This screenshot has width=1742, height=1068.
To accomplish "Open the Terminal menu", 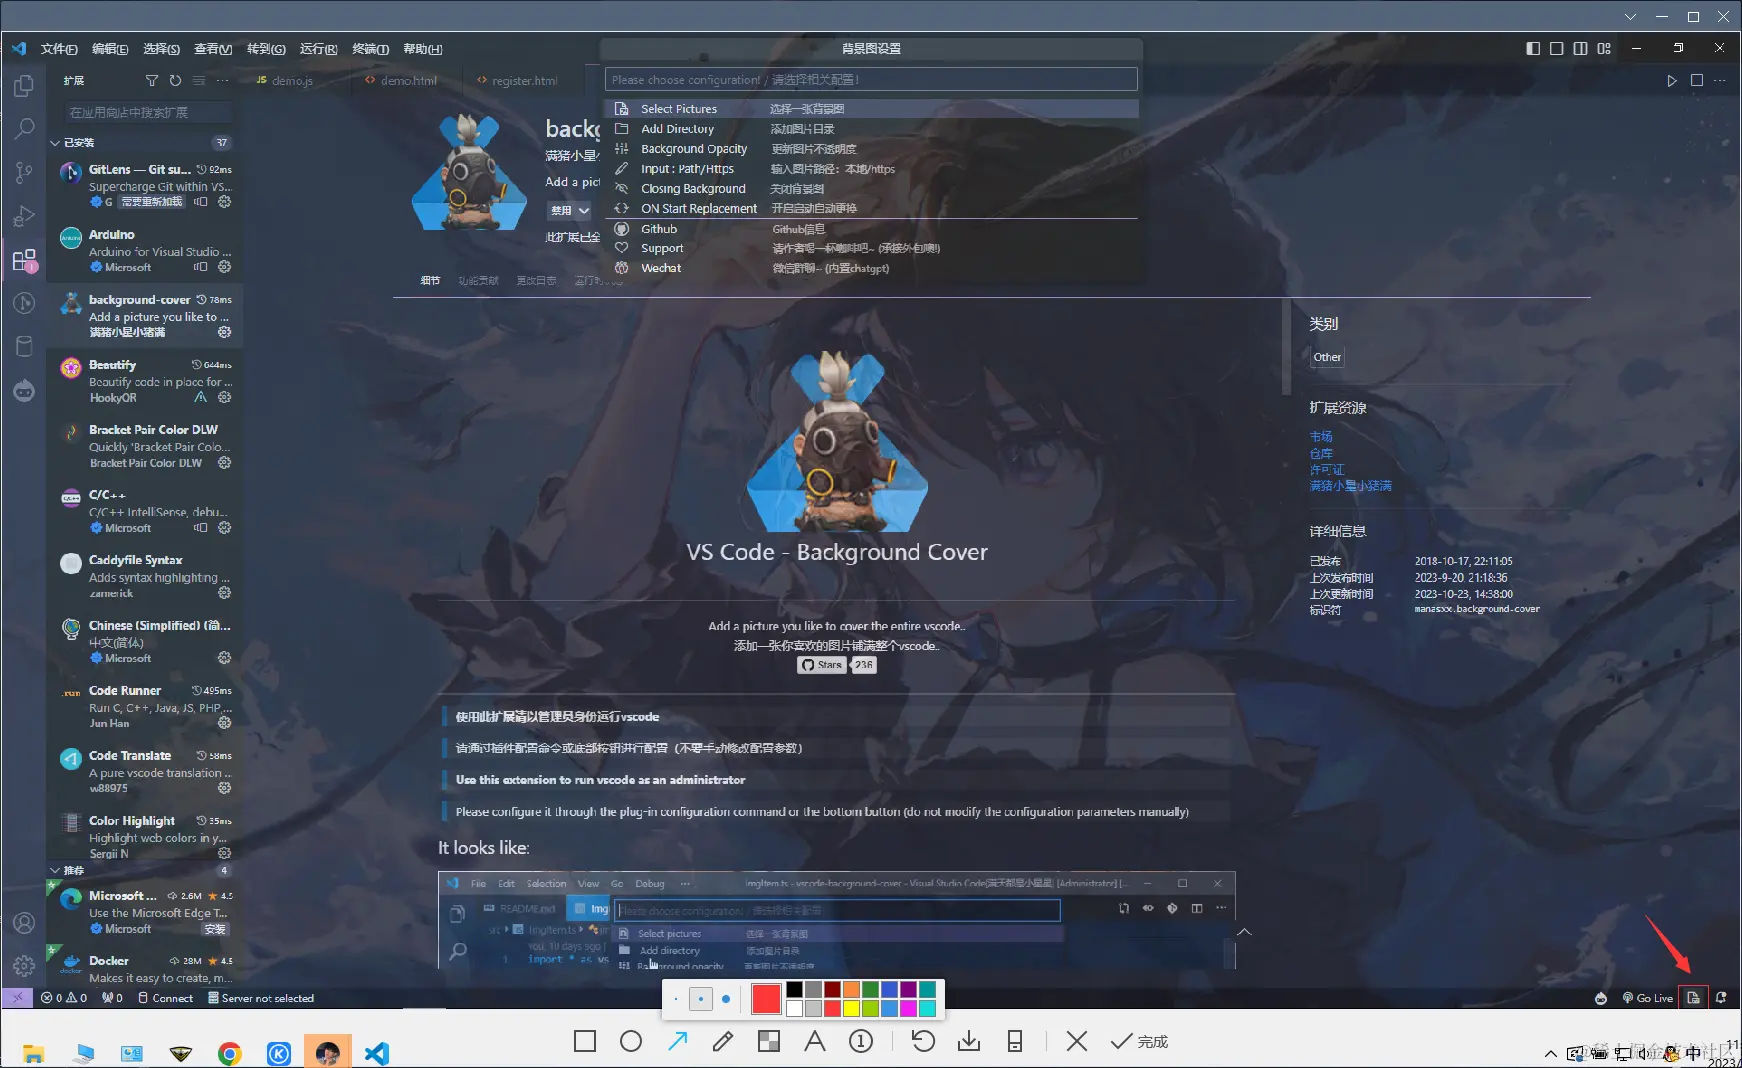I will [370, 49].
